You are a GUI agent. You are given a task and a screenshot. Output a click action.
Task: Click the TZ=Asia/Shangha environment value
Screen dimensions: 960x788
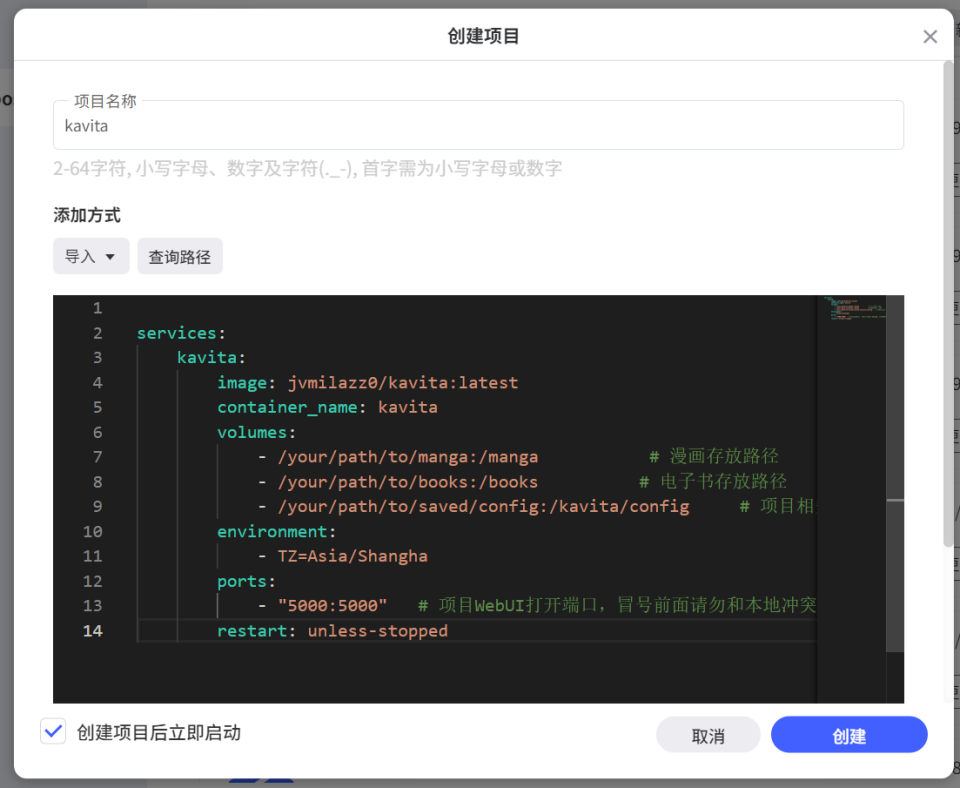[x=352, y=556]
